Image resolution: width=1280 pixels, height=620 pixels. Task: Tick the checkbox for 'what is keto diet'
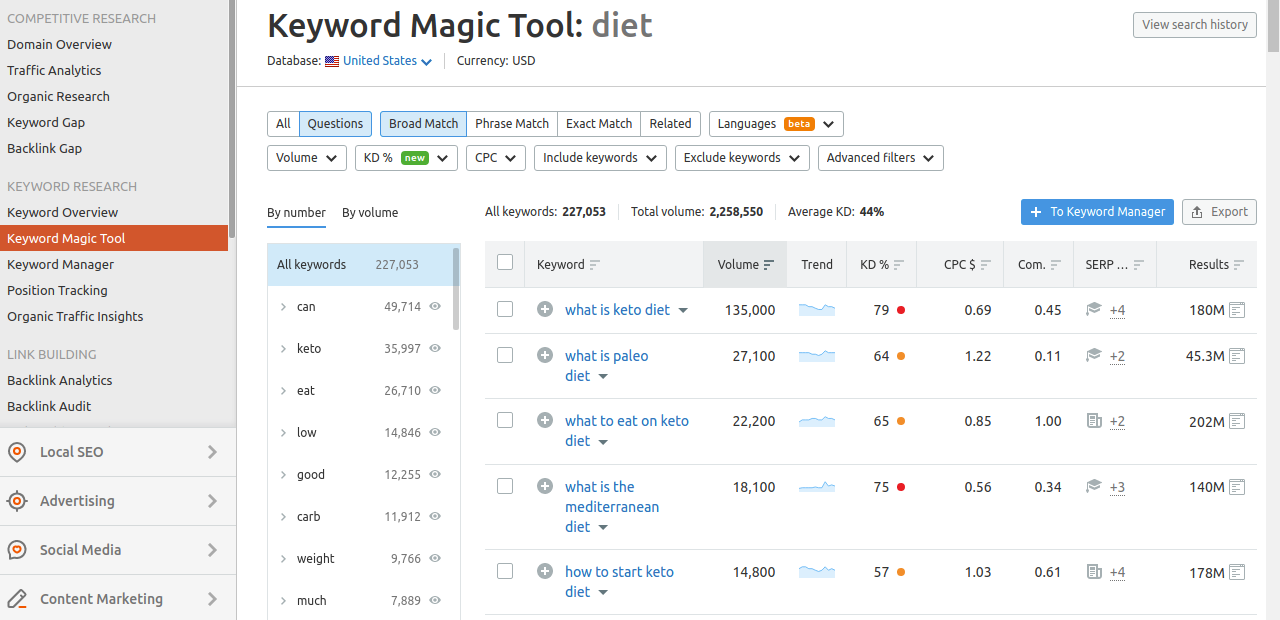click(x=505, y=310)
